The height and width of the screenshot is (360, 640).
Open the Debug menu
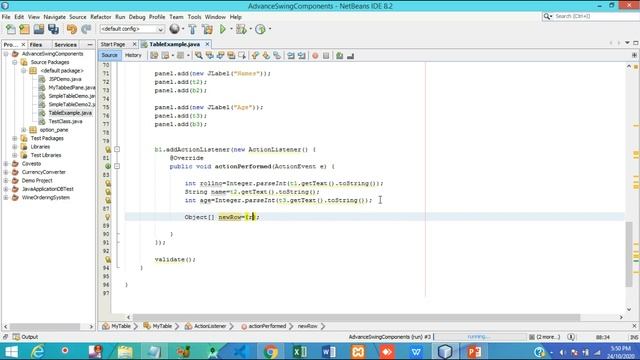[137, 17]
